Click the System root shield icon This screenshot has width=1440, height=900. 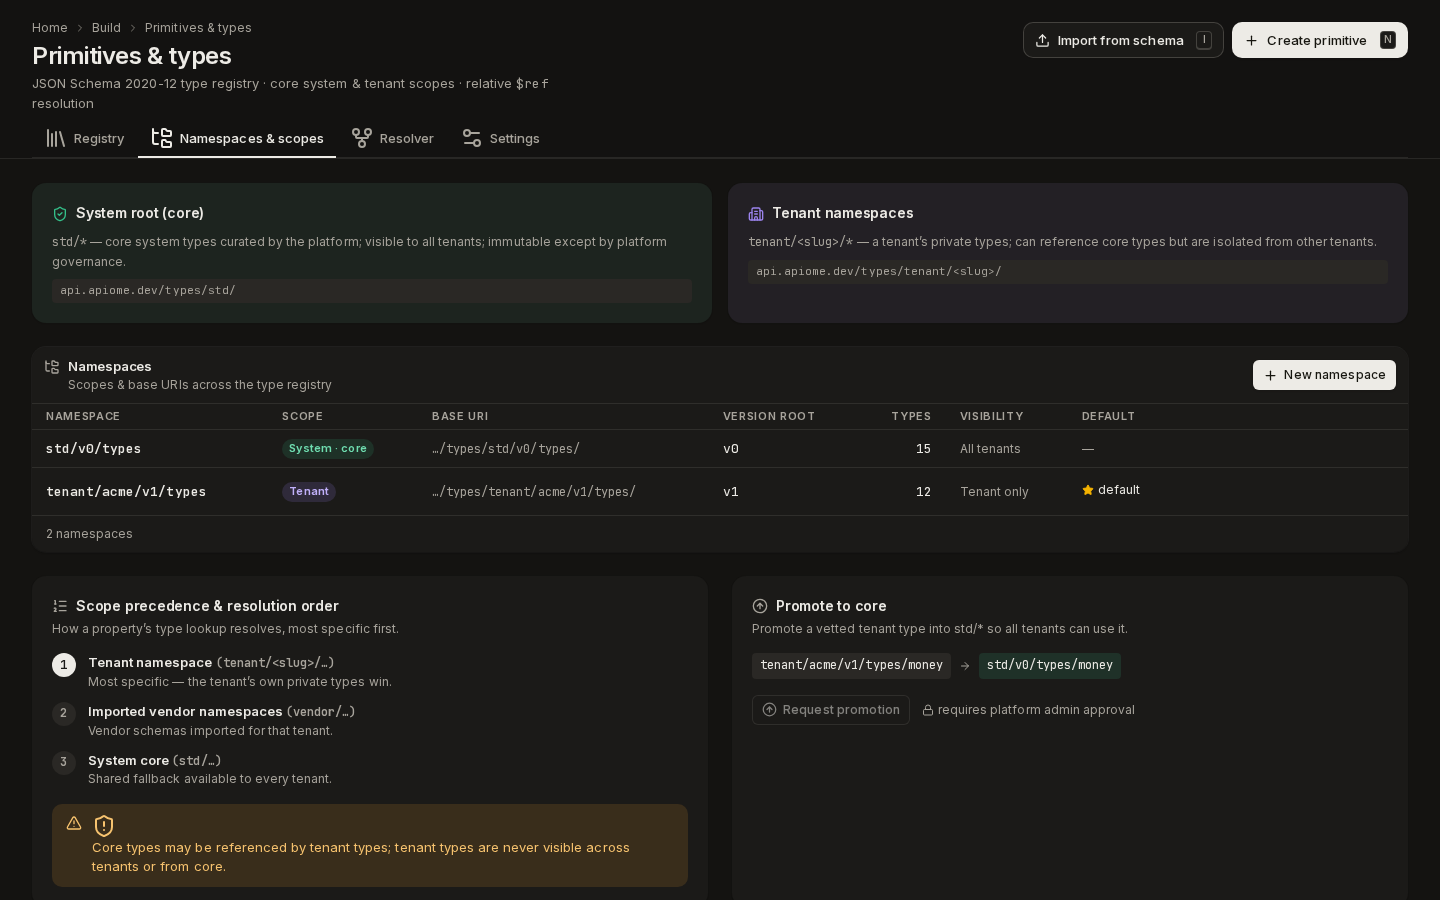click(x=60, y=214)
